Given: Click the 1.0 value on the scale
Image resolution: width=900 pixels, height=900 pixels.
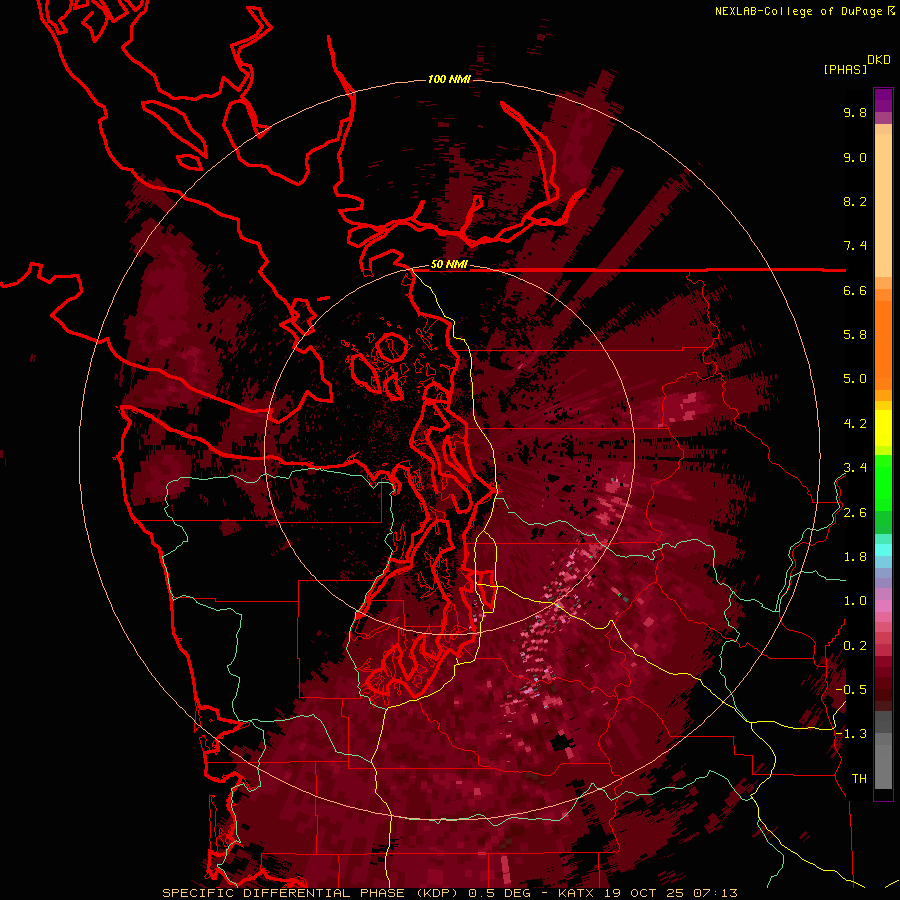Looking at the screenshot, I should 855,601.
